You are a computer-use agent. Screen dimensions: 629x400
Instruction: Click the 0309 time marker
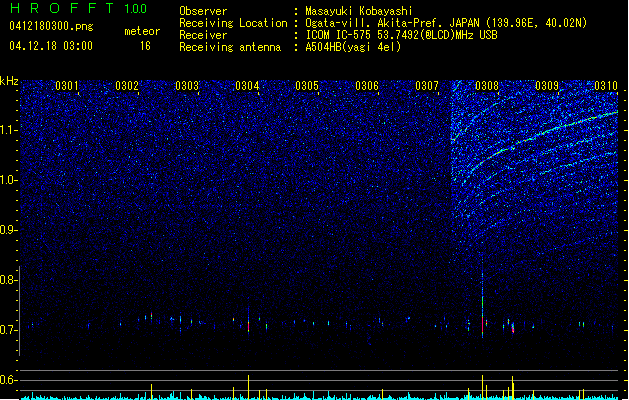[x=547, y=85]
